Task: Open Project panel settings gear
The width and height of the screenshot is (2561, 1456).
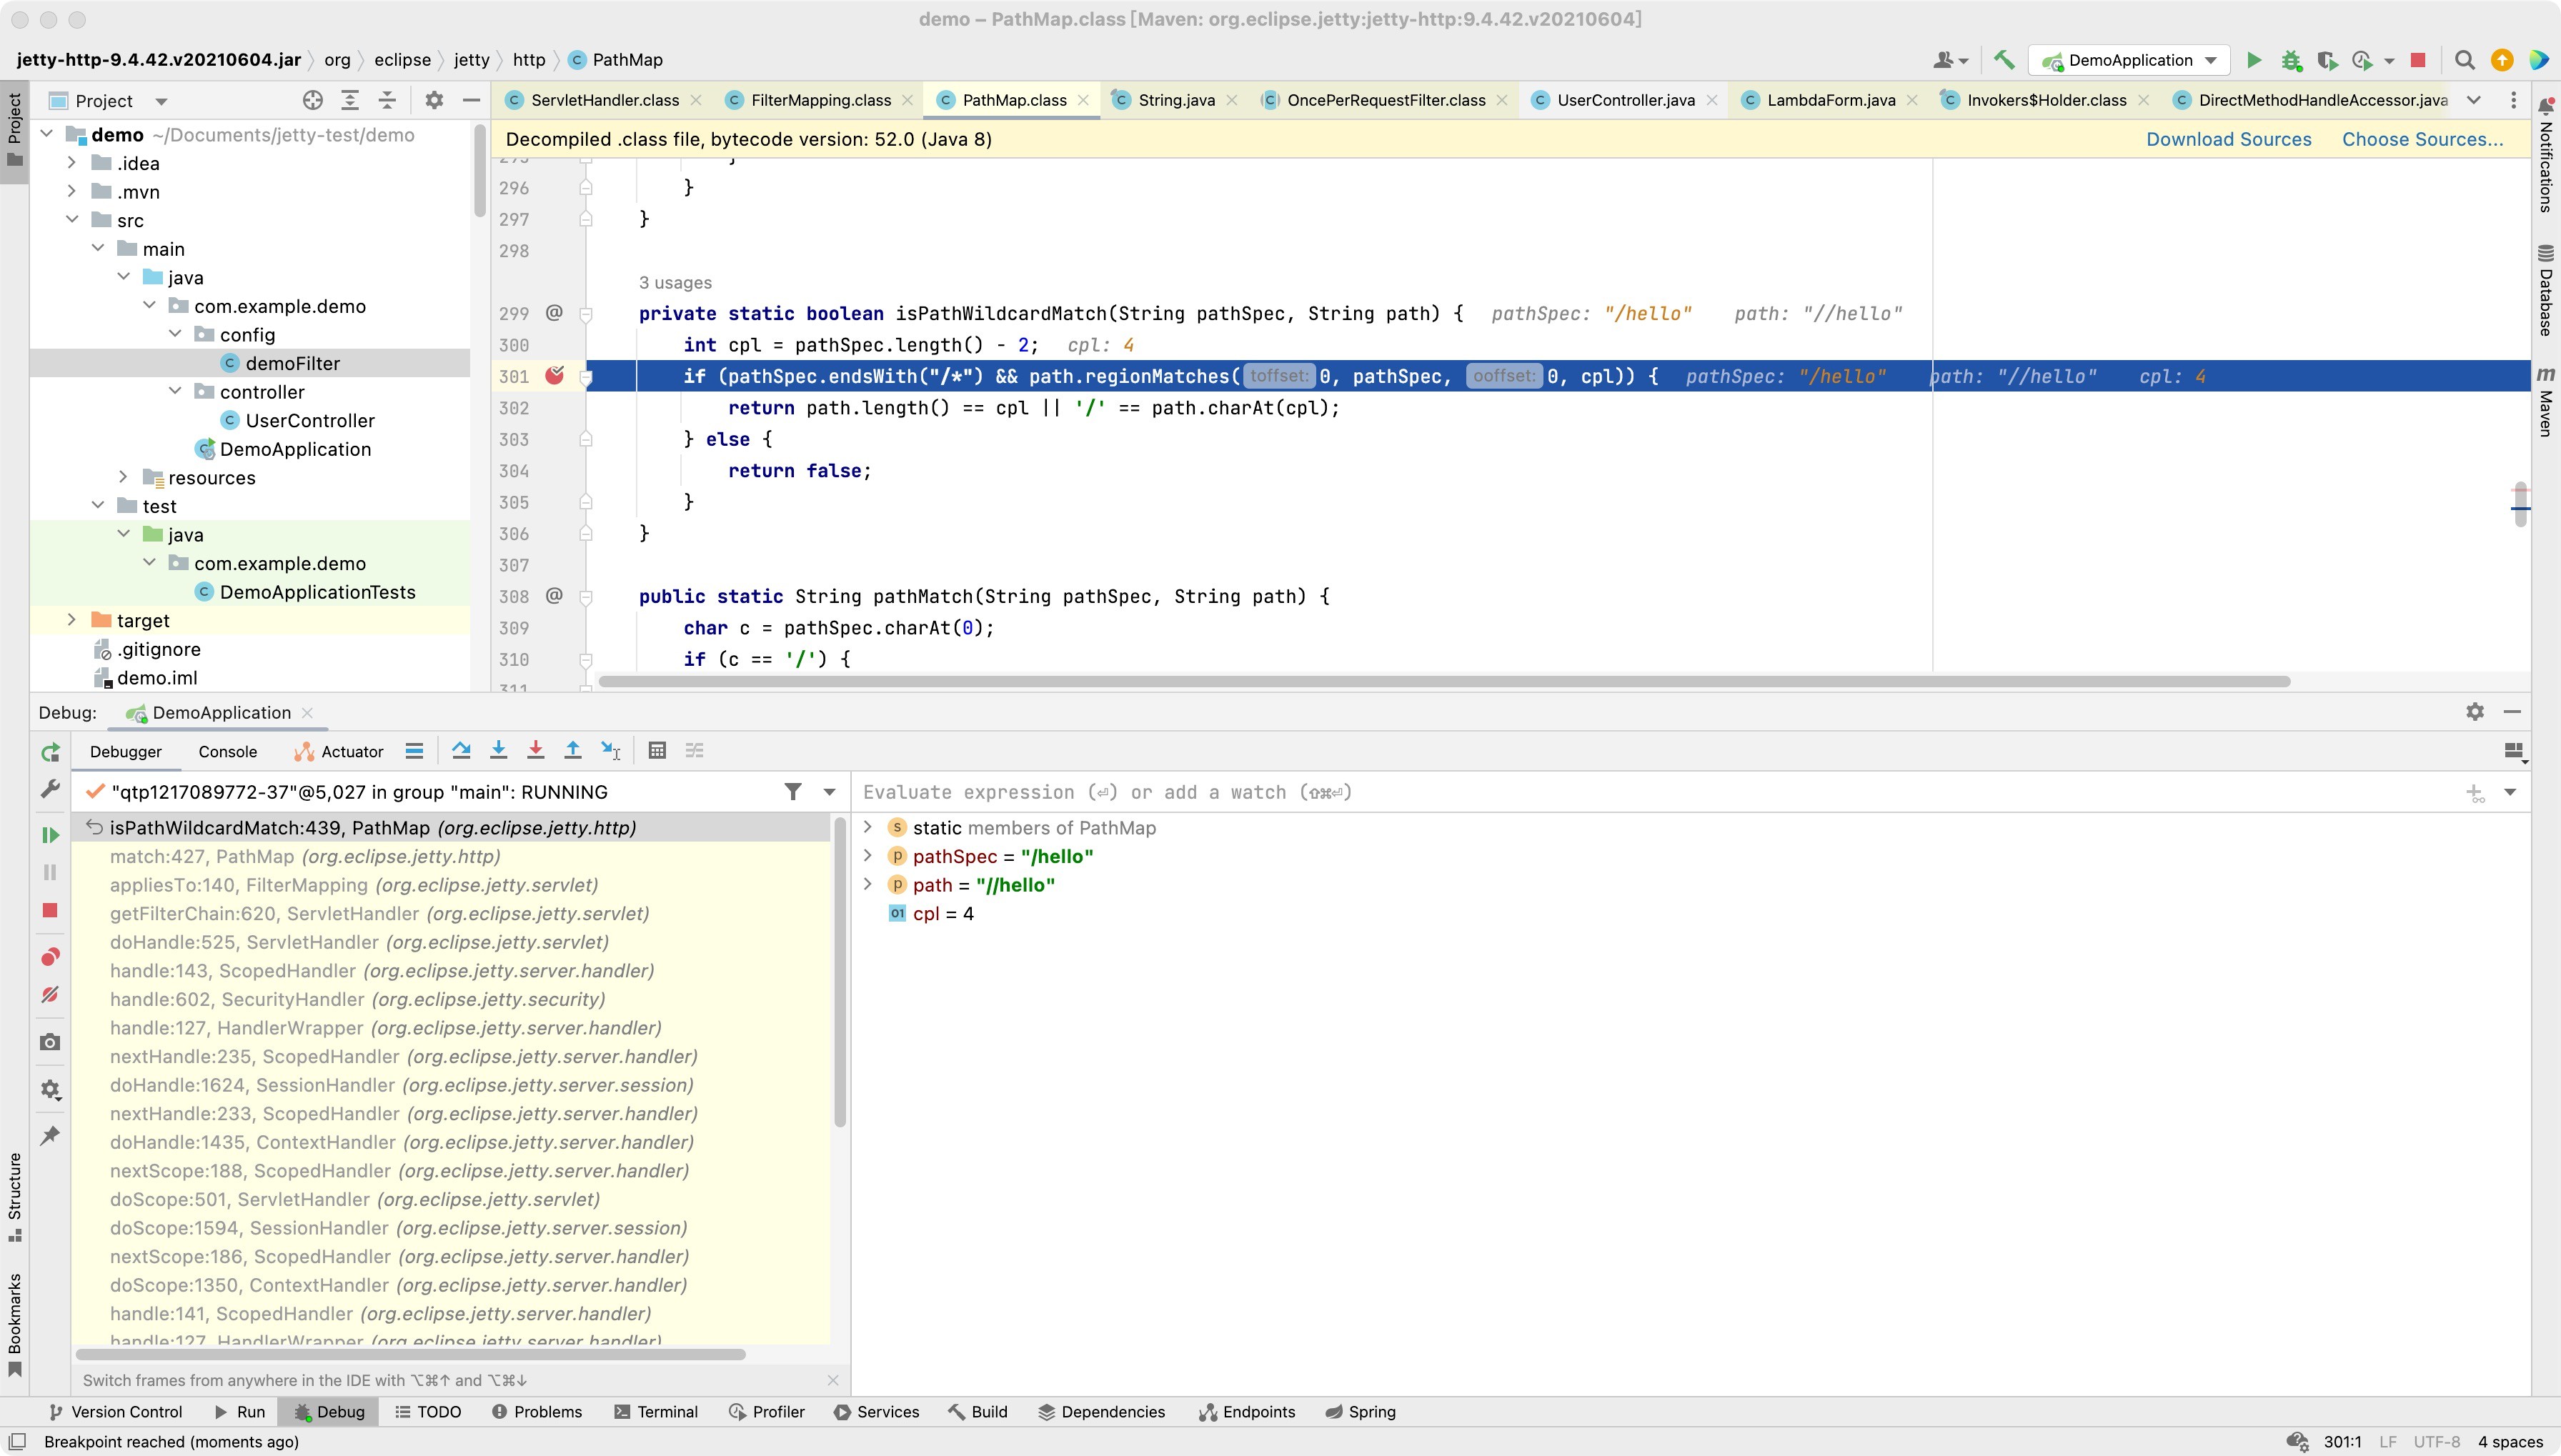Action: [434, 100]
